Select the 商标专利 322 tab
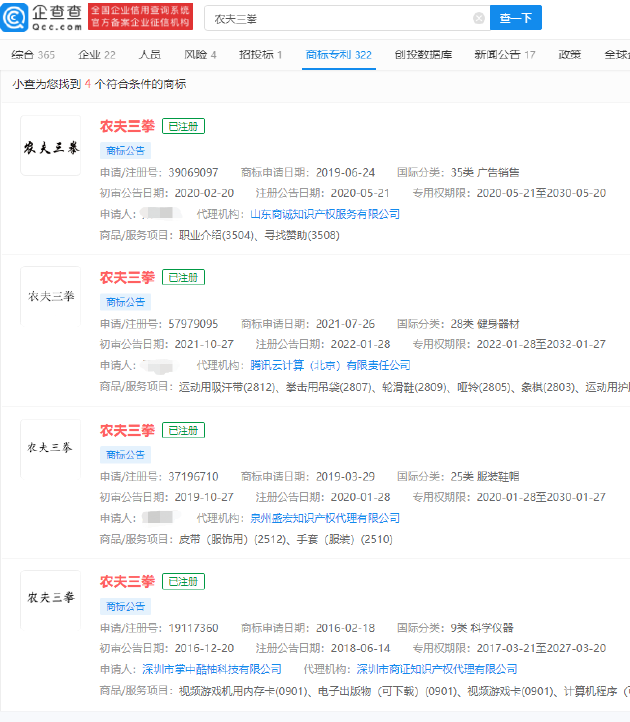The height and width of the screenshot is (722, 630). pos(339,55)
